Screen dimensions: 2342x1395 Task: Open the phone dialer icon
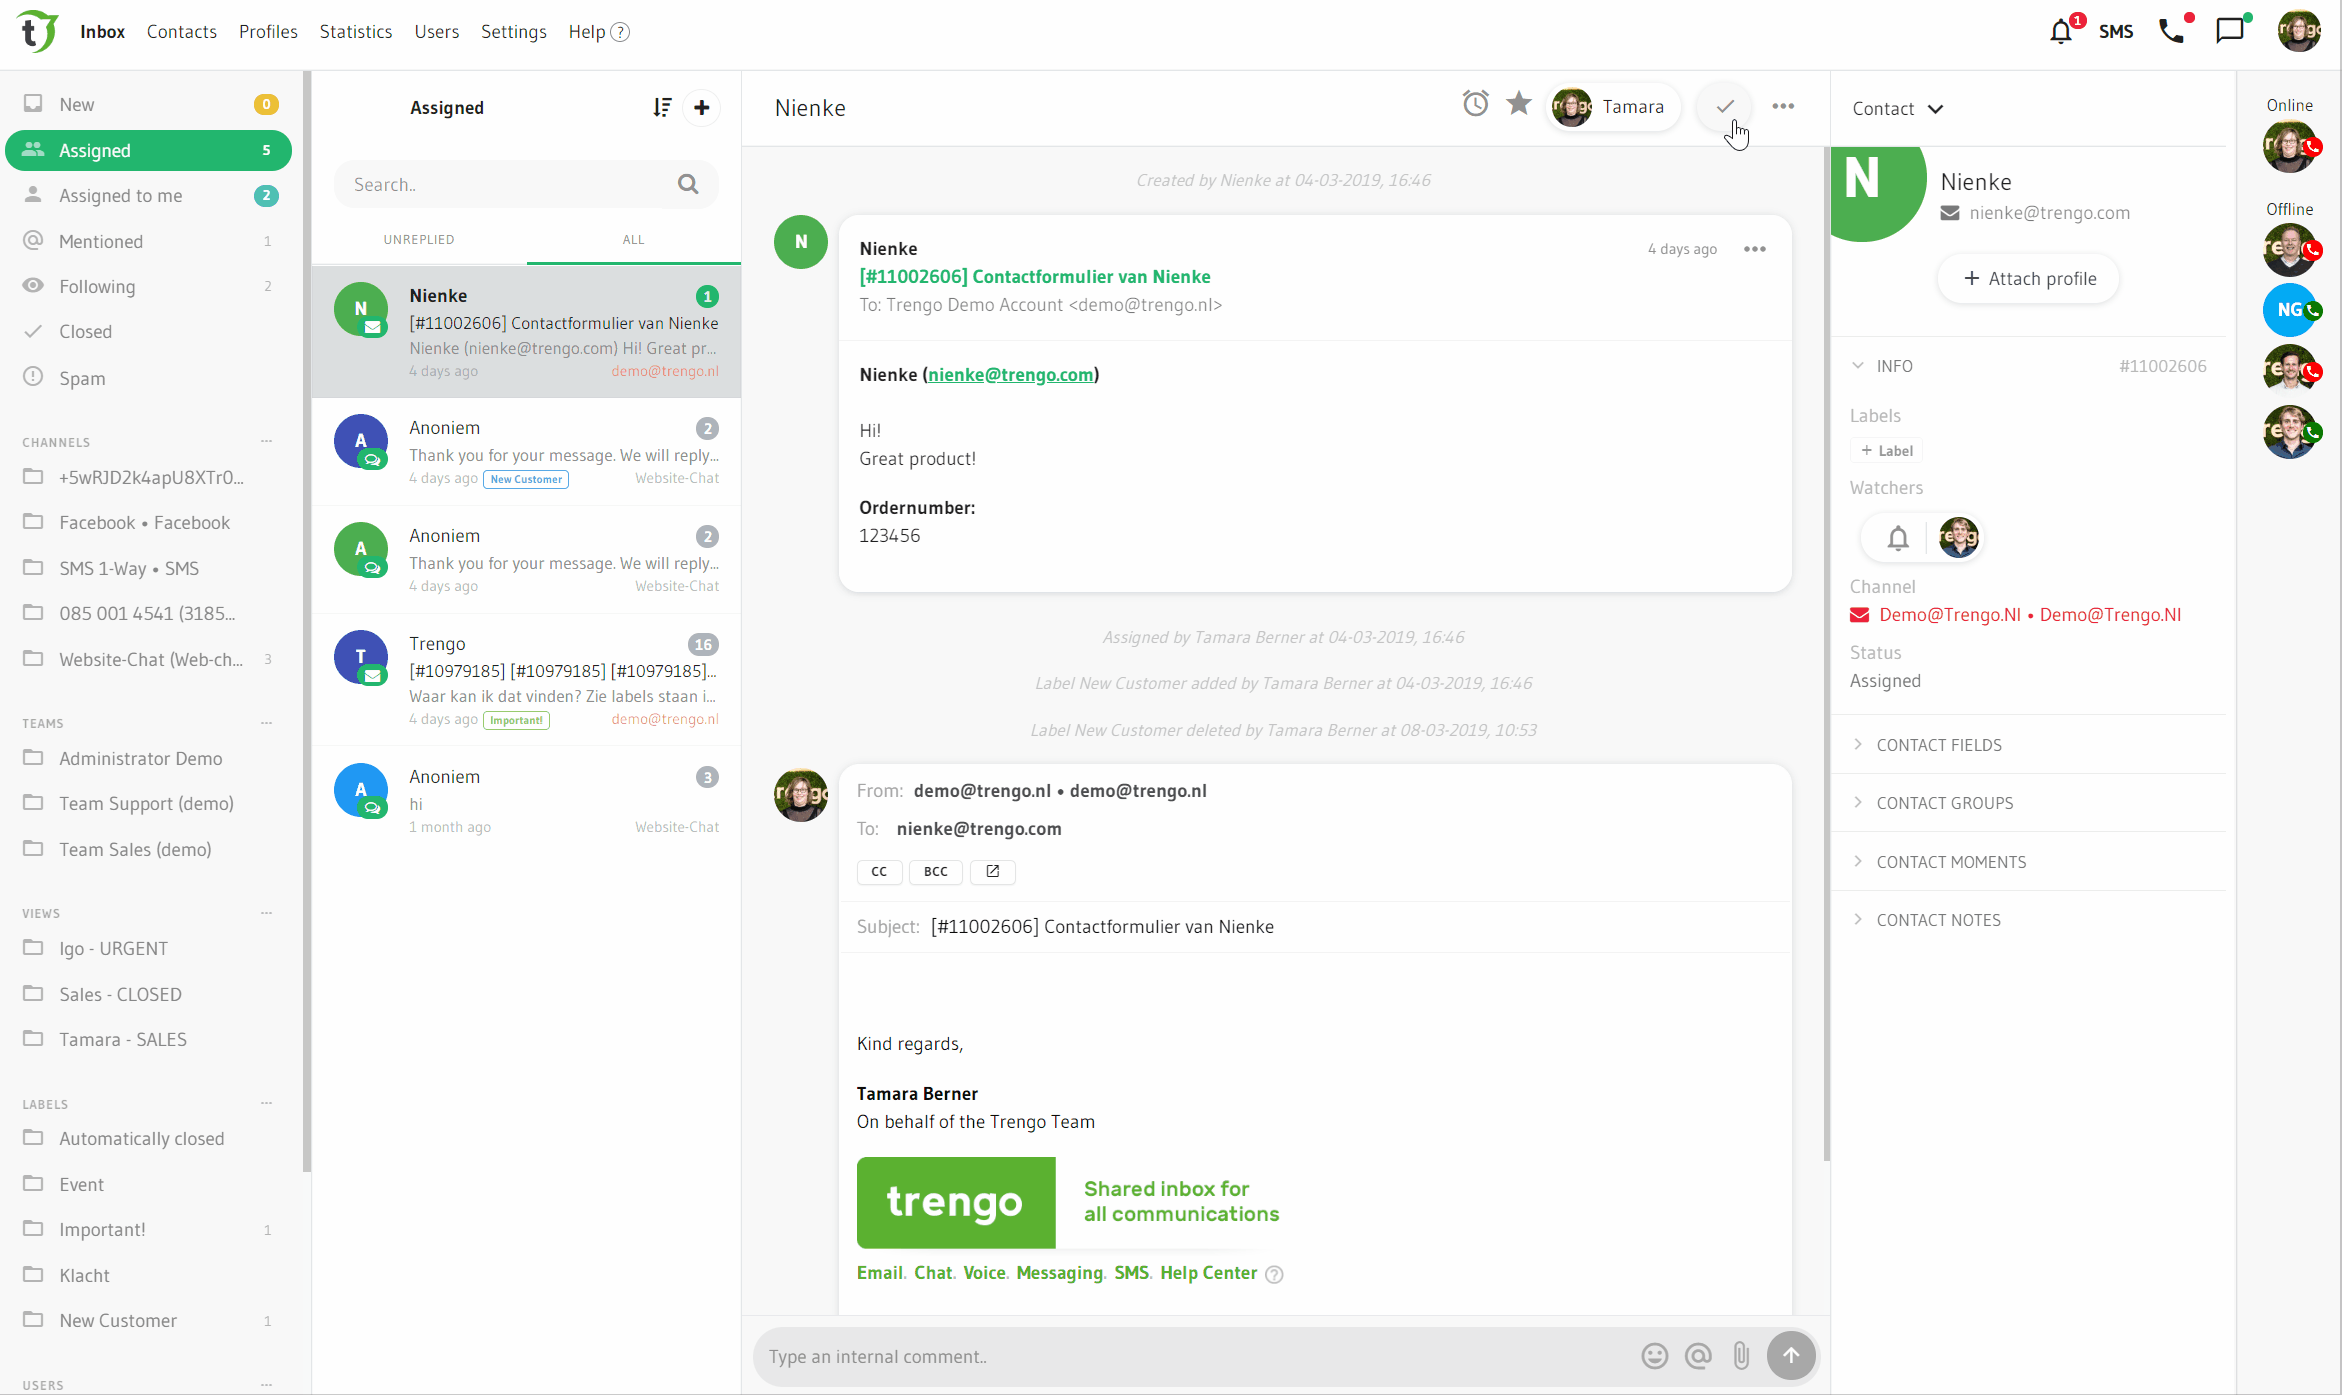[x=2171, y=31]
